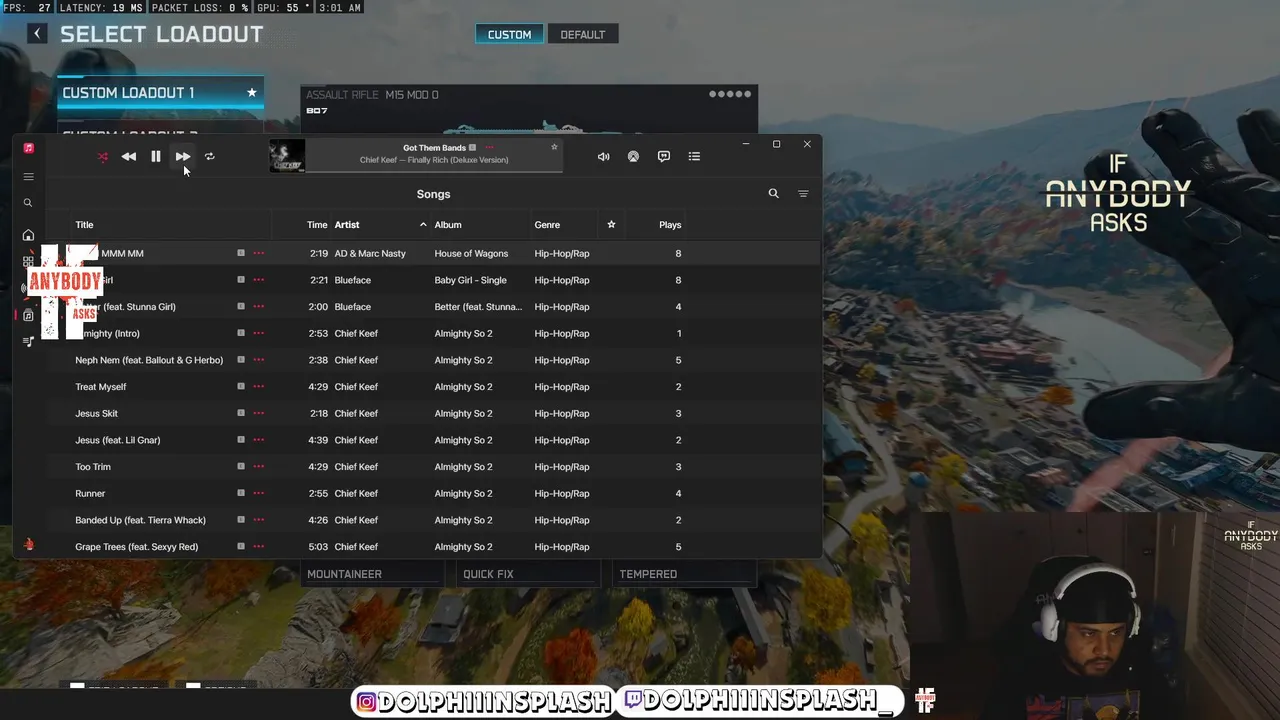
Task: Select Banded Up (feat. Tierra Whack)
Action: coord(140,520)
